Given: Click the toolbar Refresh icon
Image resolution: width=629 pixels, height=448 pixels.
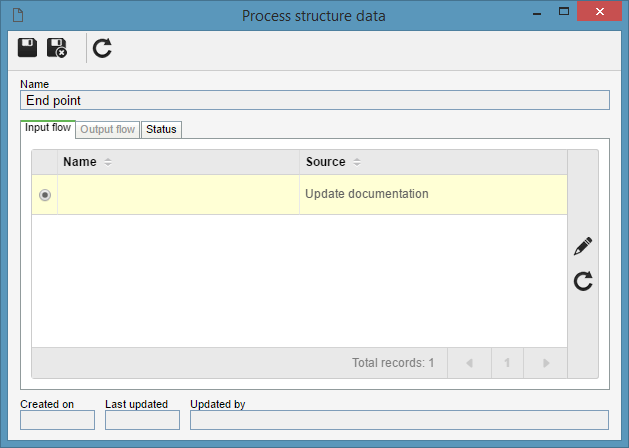Looking at the screenshot, I should (x=102, y=49).
